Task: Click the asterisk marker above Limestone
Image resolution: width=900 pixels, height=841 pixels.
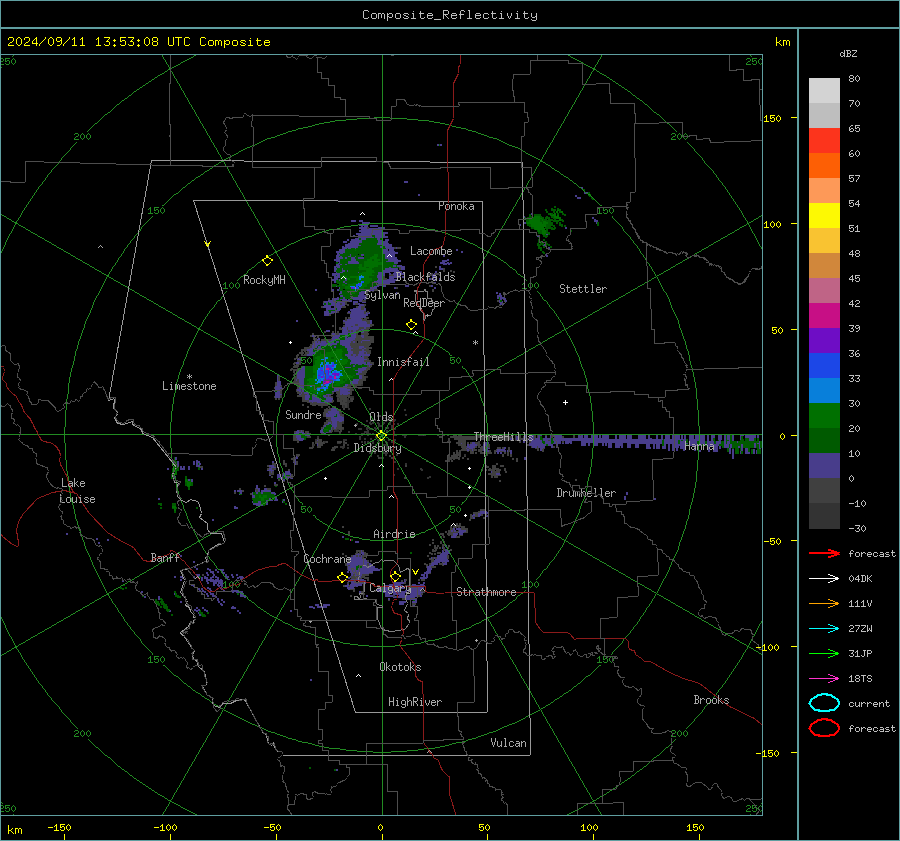Action: tap(189, 377)
